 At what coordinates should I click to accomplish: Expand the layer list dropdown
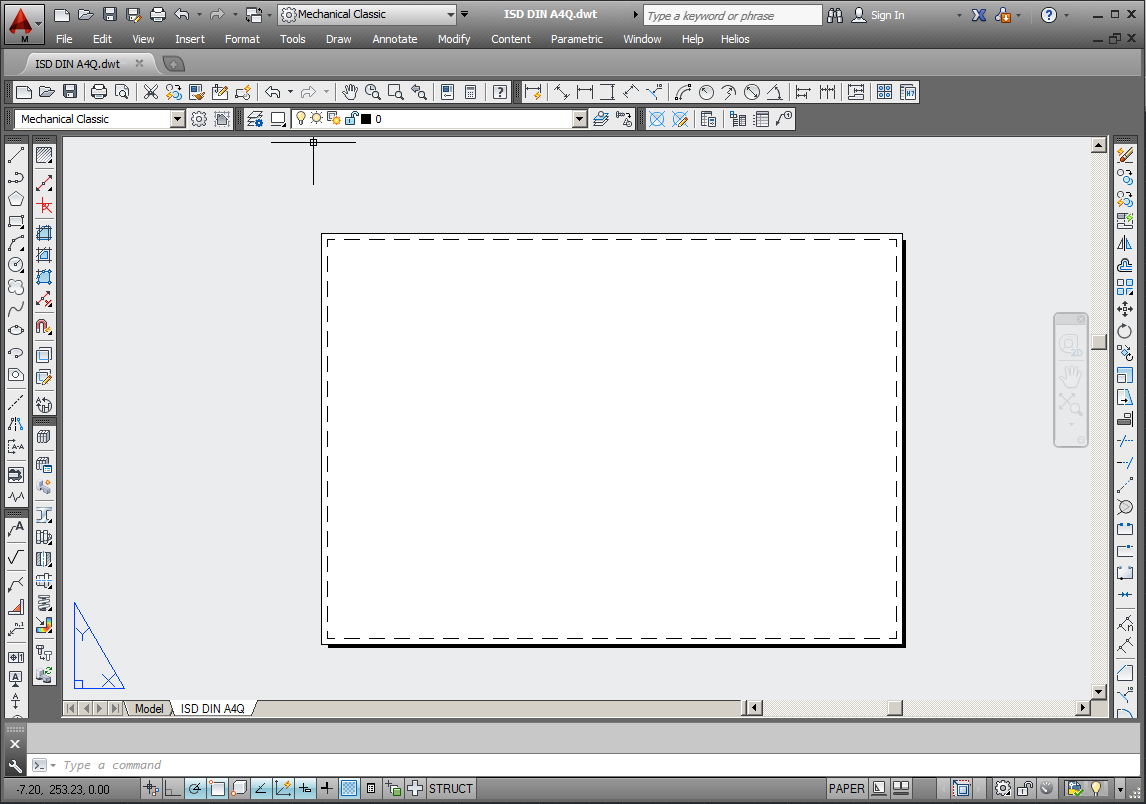pyautogui.click(x=579, y=119)
